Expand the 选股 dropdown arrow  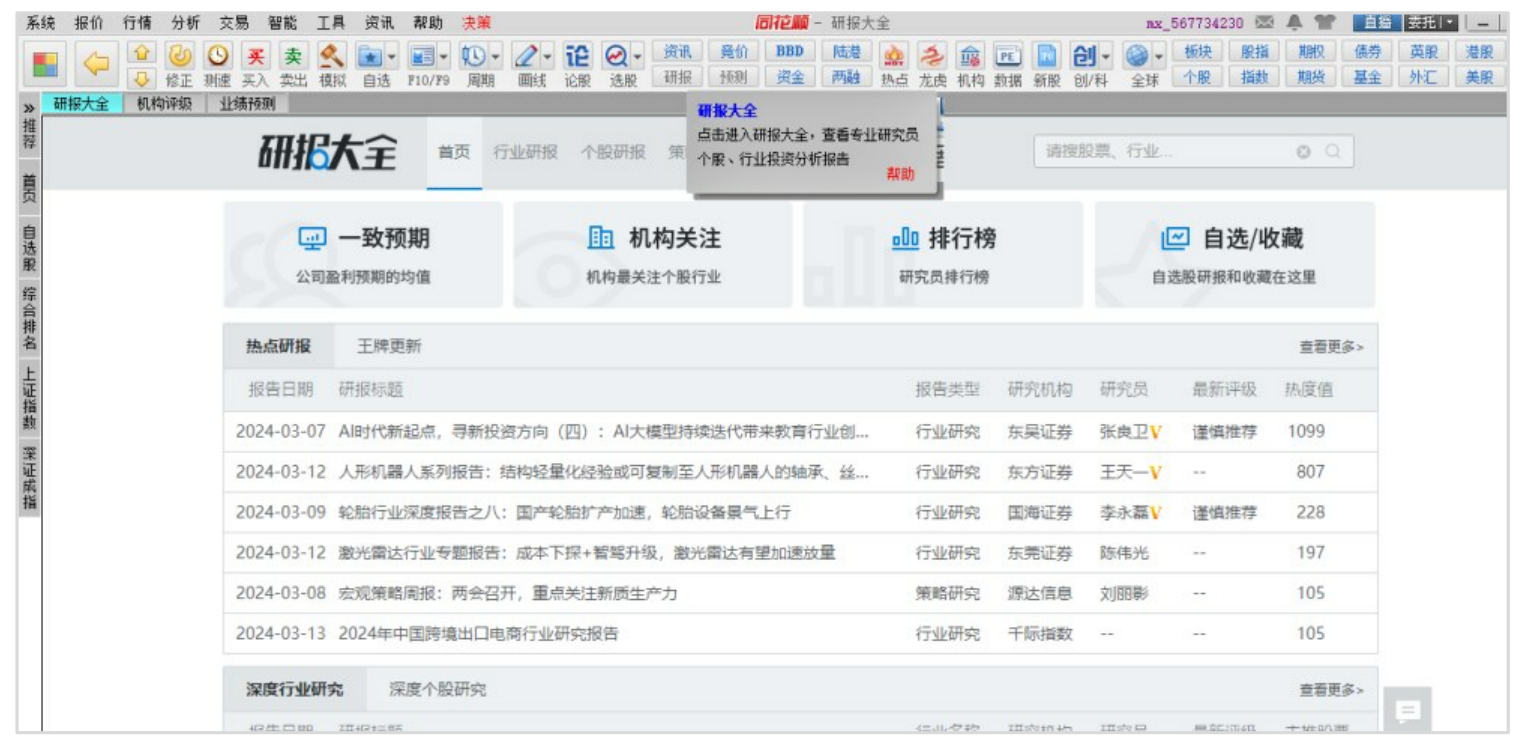pyautogui.click(x=638, y=56)
